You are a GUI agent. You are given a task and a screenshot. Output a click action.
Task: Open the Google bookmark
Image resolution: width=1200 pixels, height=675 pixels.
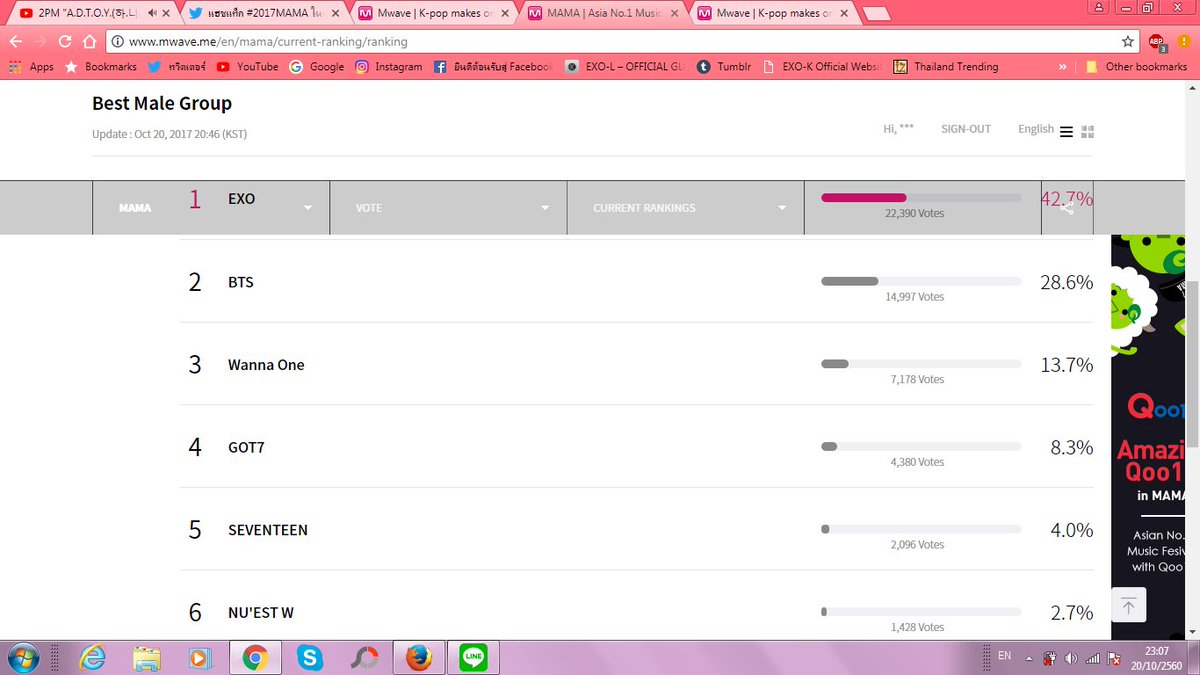(x=316, y=67)
